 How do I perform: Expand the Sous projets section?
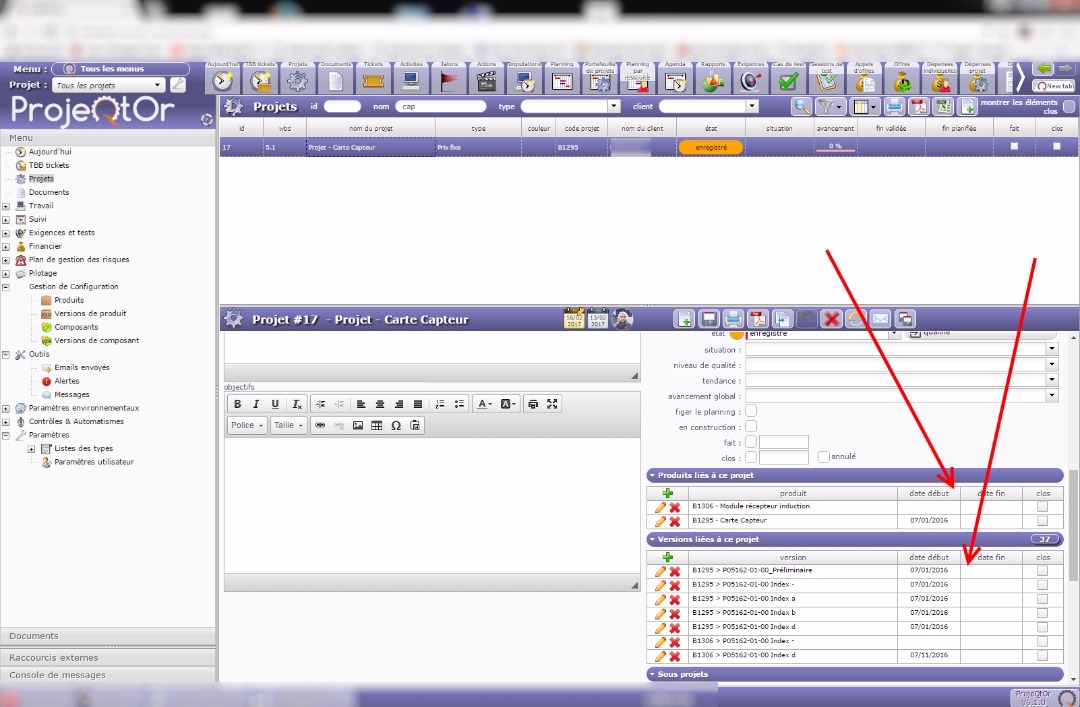[652, 675]
